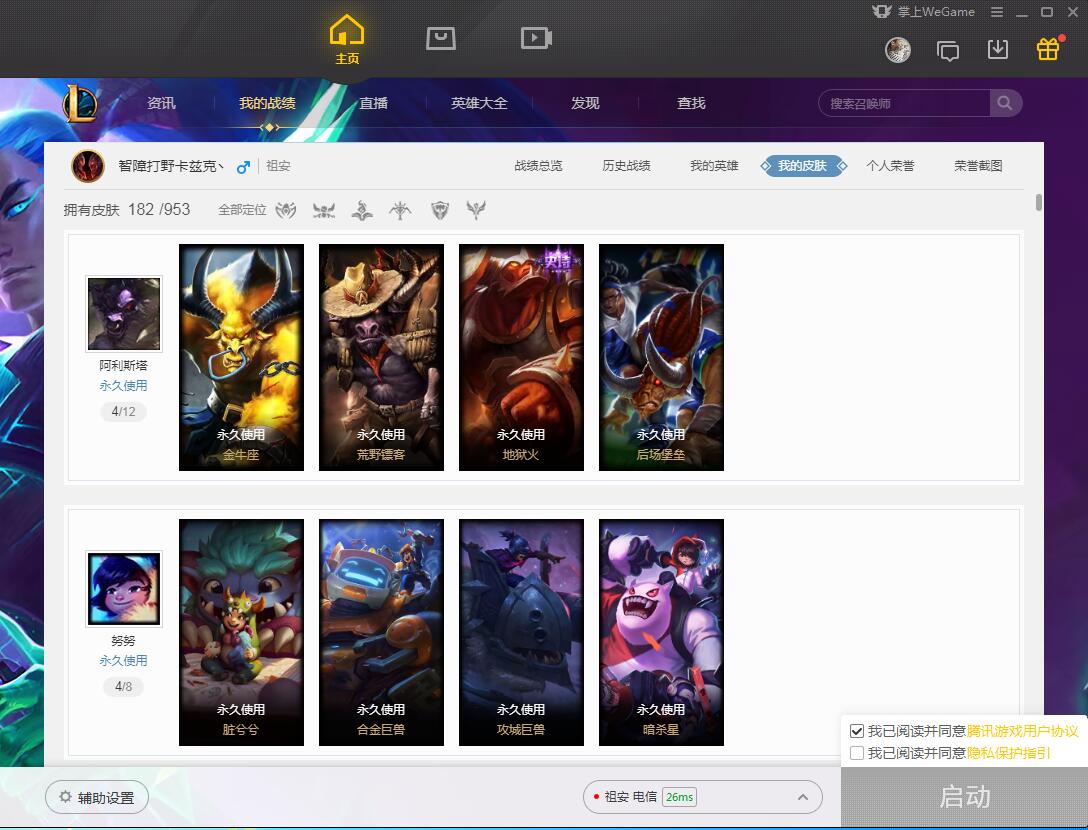
Task: Open the 查找 tab
Action: coord(691,103)
